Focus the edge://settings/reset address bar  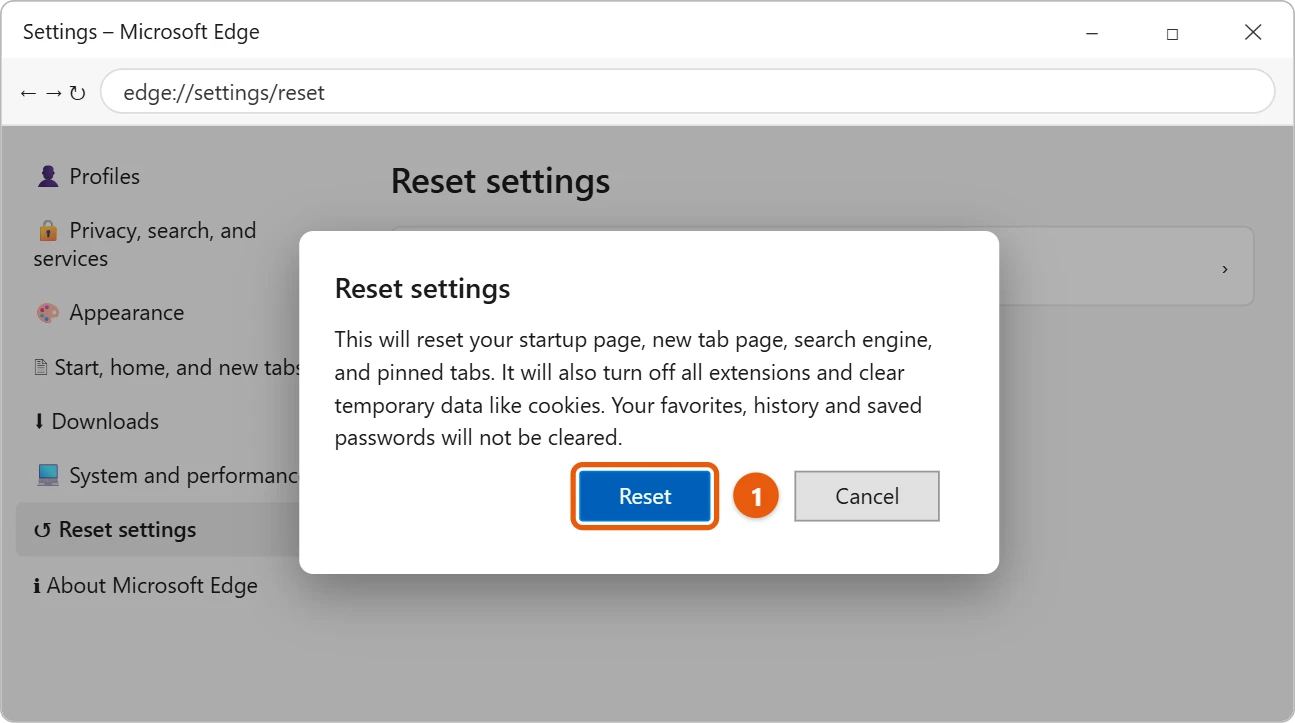click(687, 92)
